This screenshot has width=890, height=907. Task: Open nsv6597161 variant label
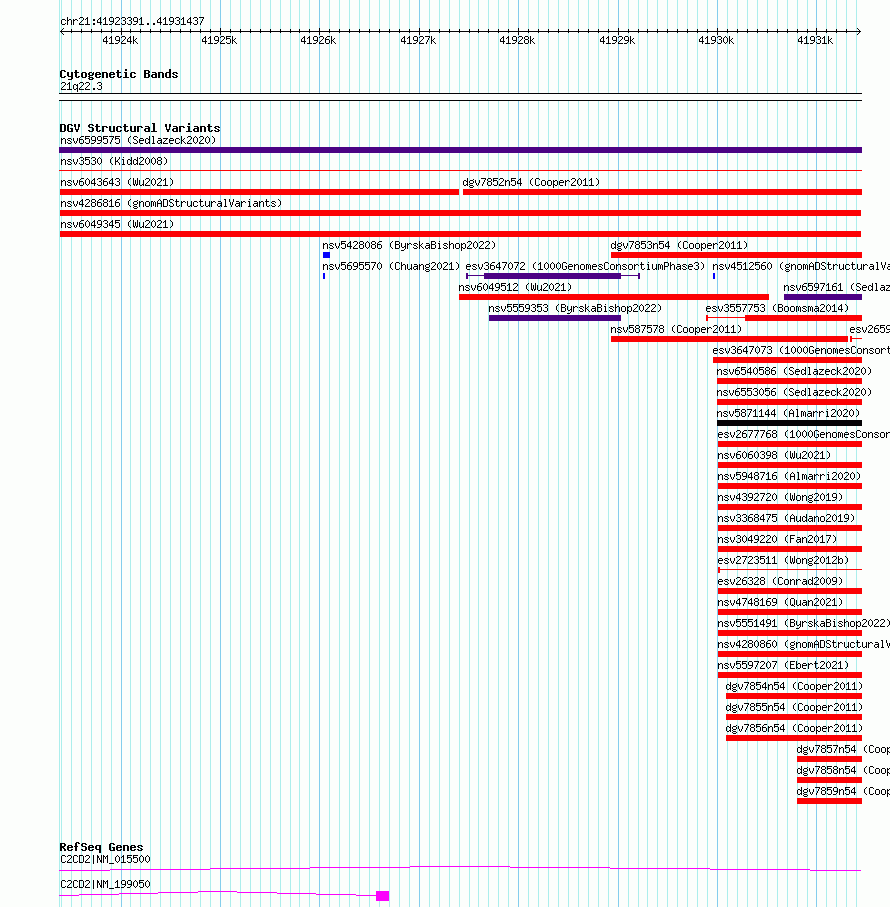pyautogui.click(x=836, y=287)
